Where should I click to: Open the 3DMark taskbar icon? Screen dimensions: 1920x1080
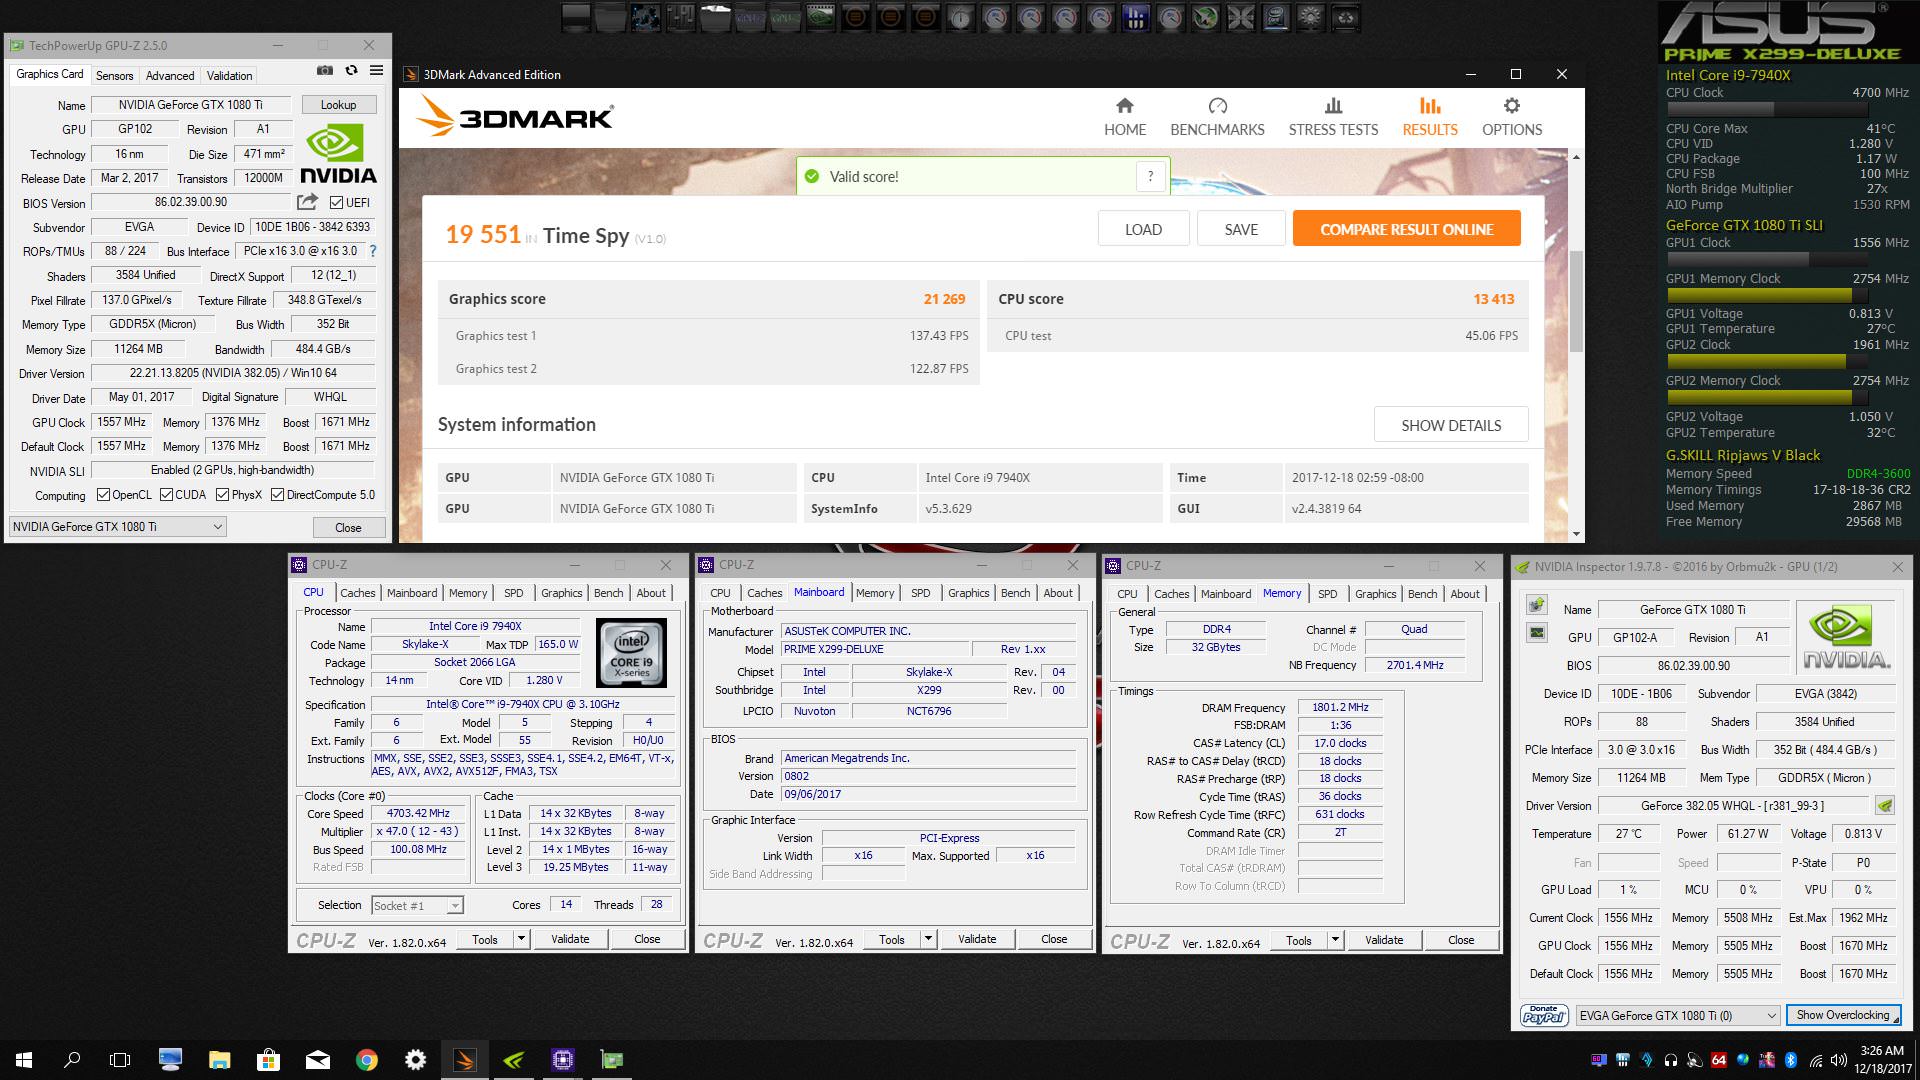(465, 1059)
